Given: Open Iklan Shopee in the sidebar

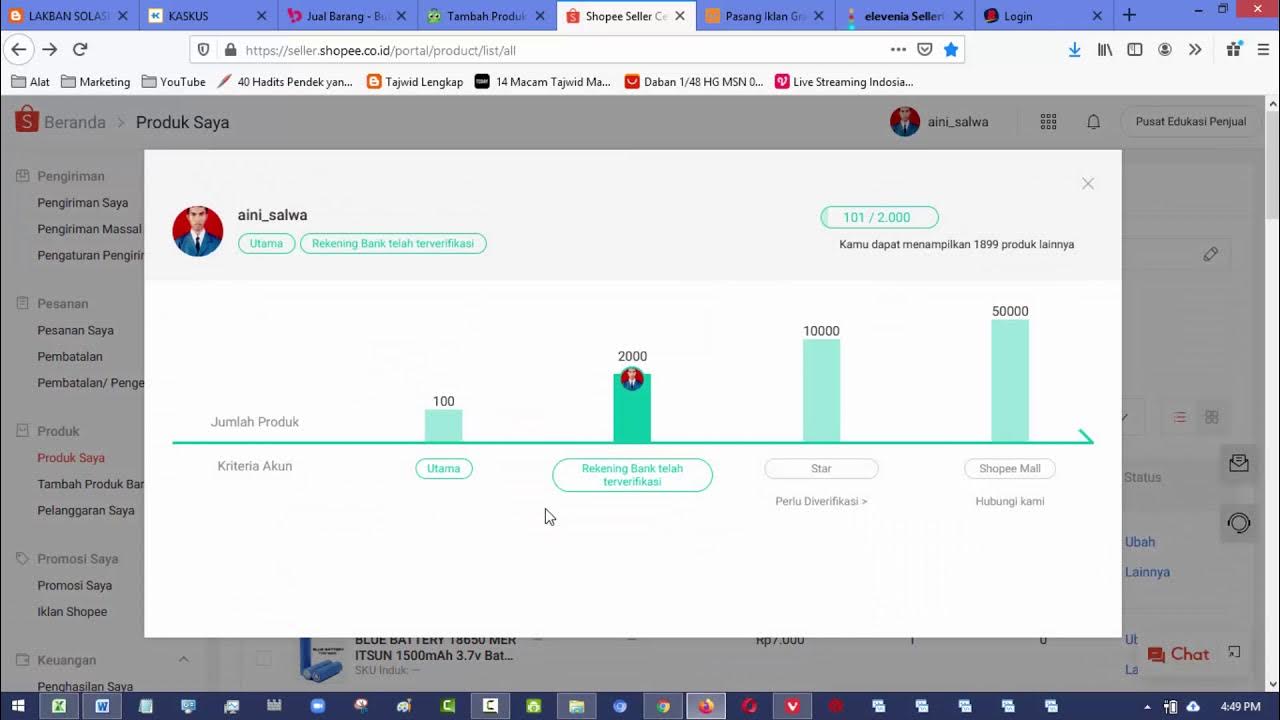Looking at the screenshot, I should 72,611.
